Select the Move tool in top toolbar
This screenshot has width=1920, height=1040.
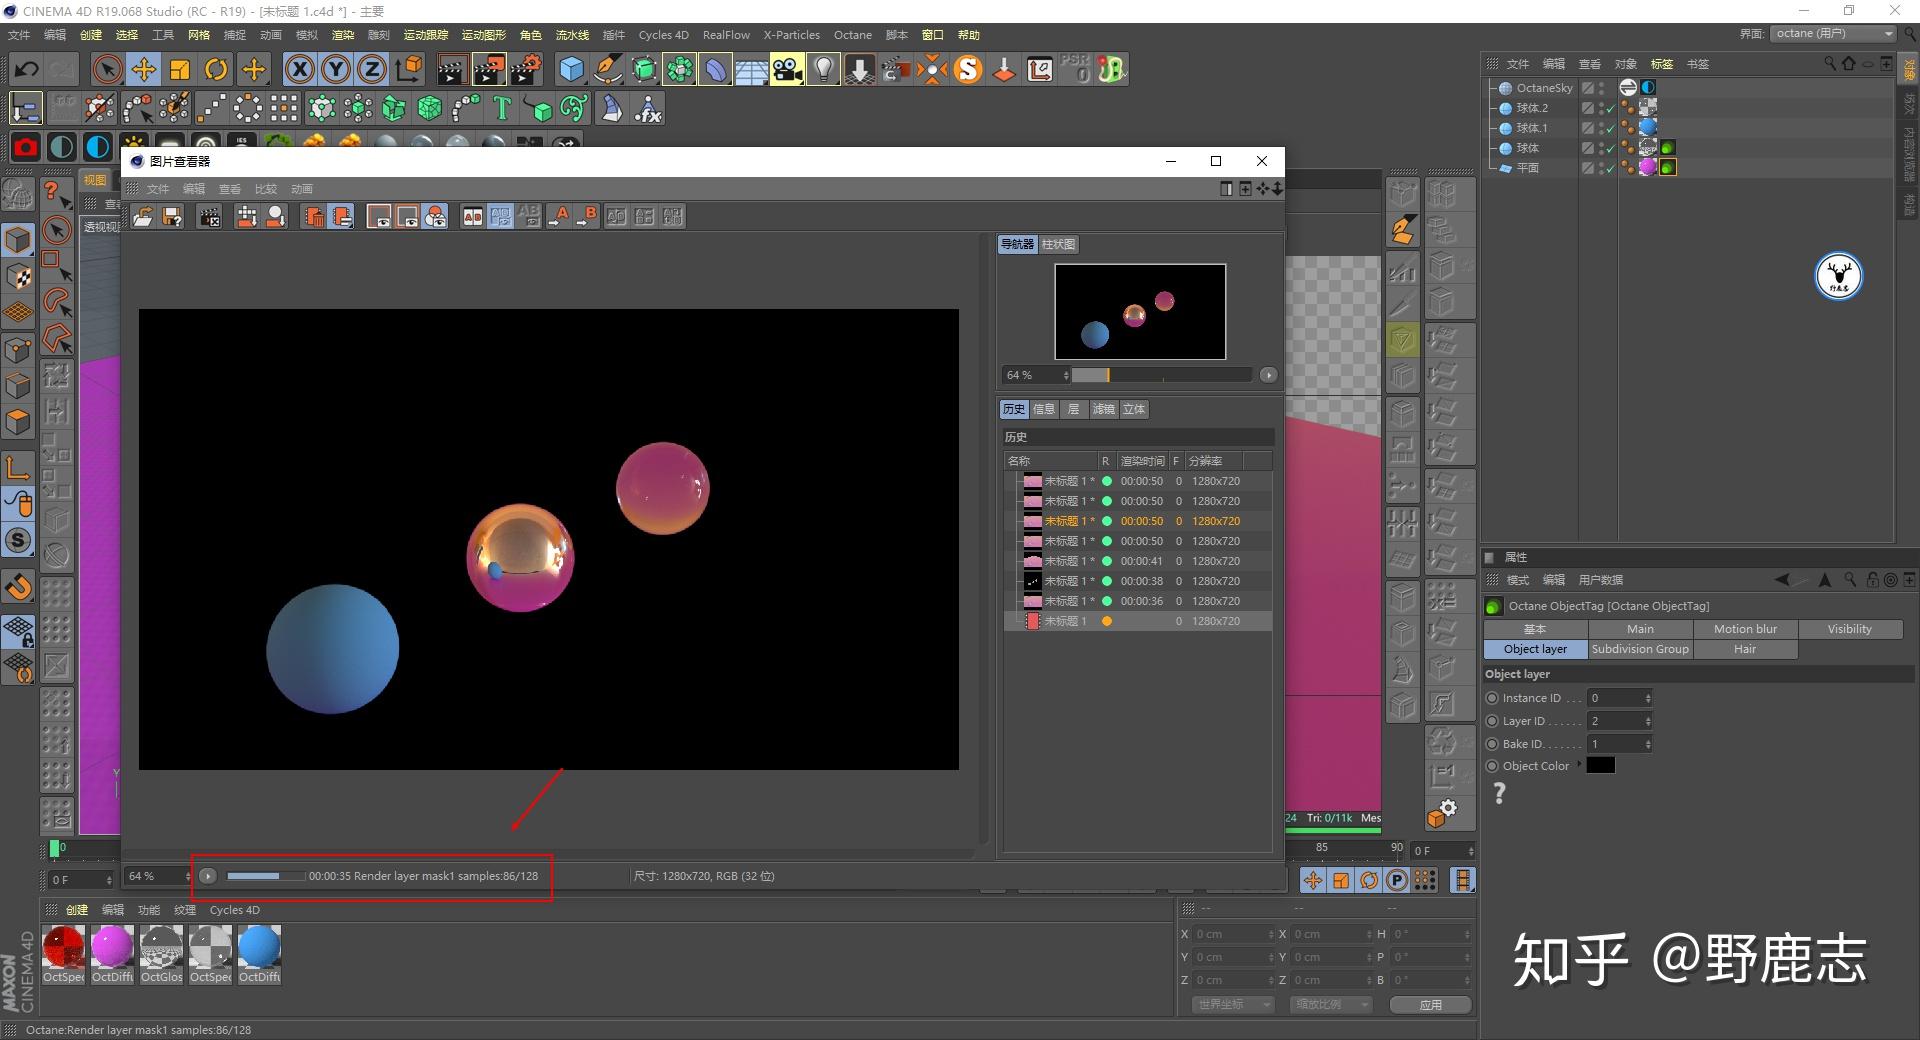144,69
